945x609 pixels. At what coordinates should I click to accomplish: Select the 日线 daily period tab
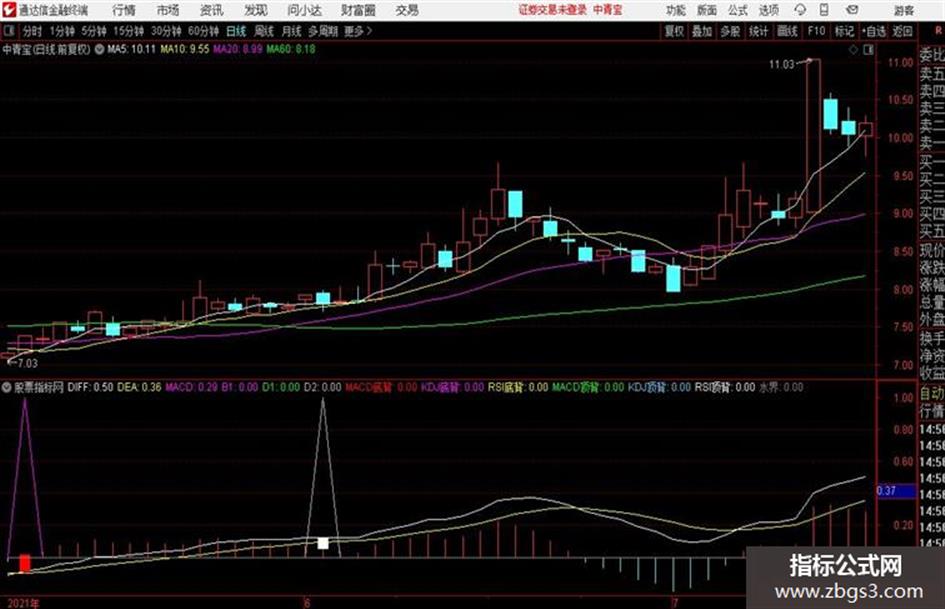click(236, 31)
